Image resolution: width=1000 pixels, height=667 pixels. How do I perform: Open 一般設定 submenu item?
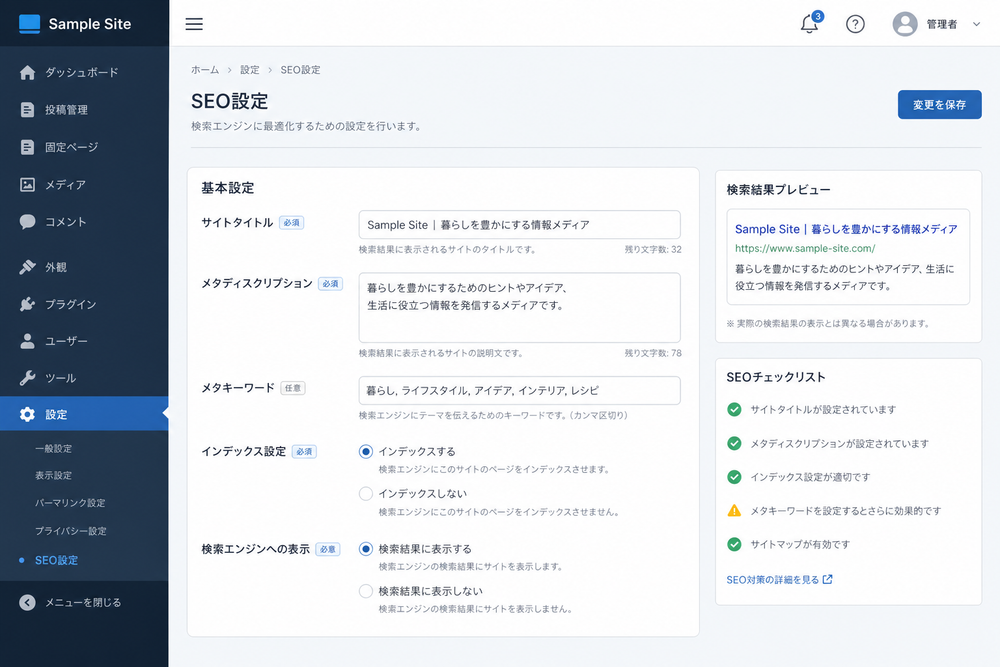click(54, 449)
